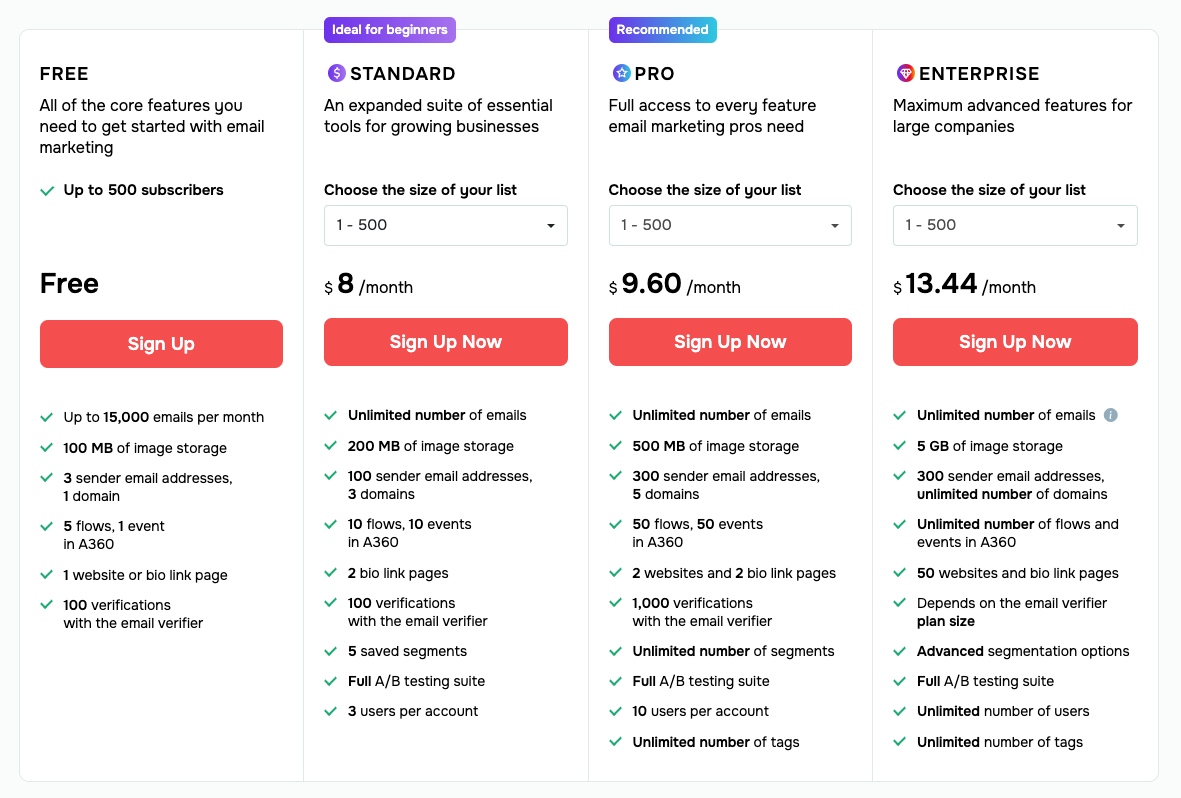Screen dimensions: 1181x798
Task: Click checkmark next to Up to 500 subscribers
Action: tap(47, 190)
